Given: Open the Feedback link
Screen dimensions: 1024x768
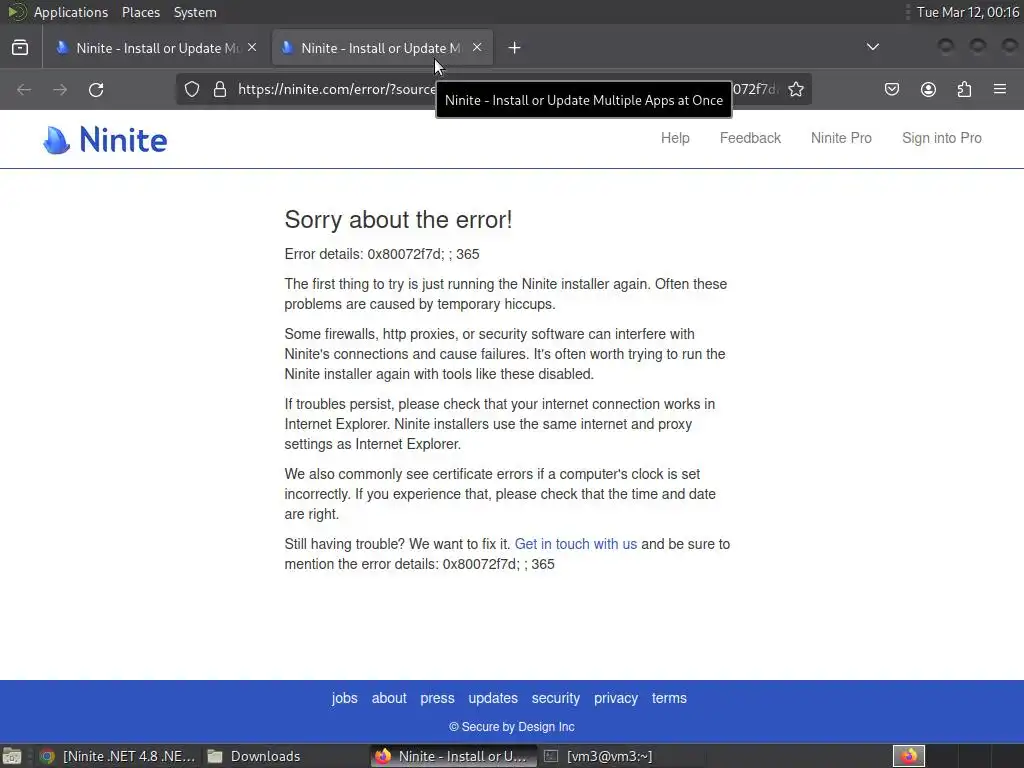Looking at the screenshot, I should (750, 138).
